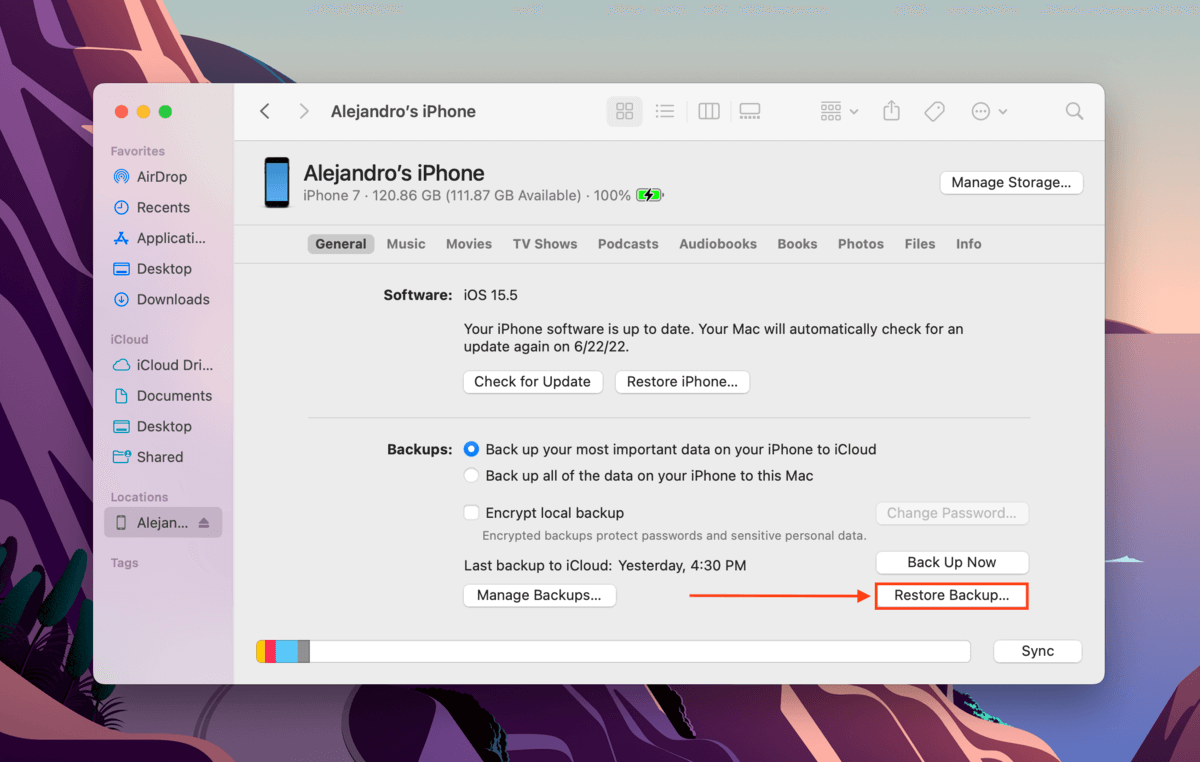1200x762 pixels.
Task: Click the gray segment of storage bar
Action: (x=304, y=651)
